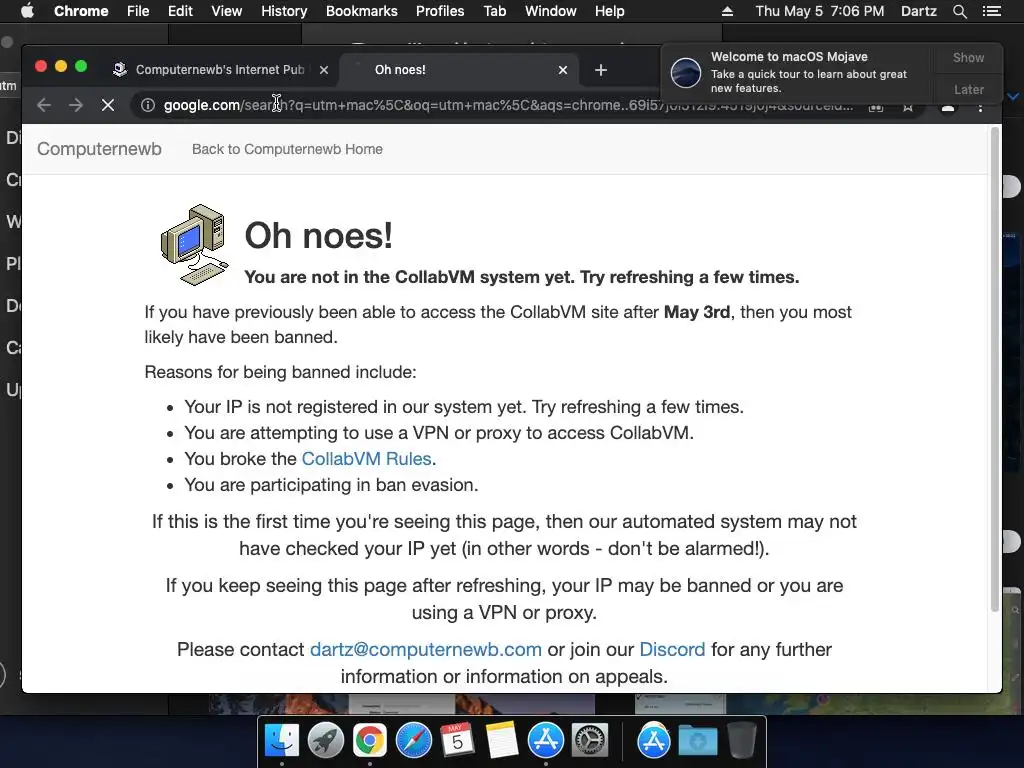1024x768 pixels.
Task: Open the Chrome application menu
Action: (81, 11)
